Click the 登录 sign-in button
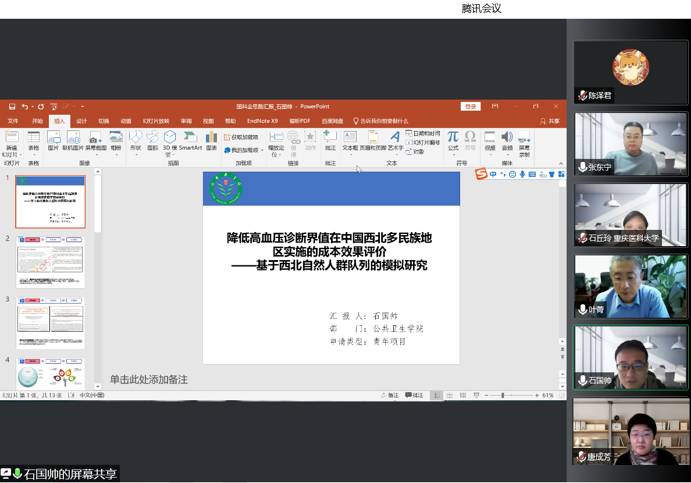This screenshot has width=691, height=483. (x=470, y=106)
